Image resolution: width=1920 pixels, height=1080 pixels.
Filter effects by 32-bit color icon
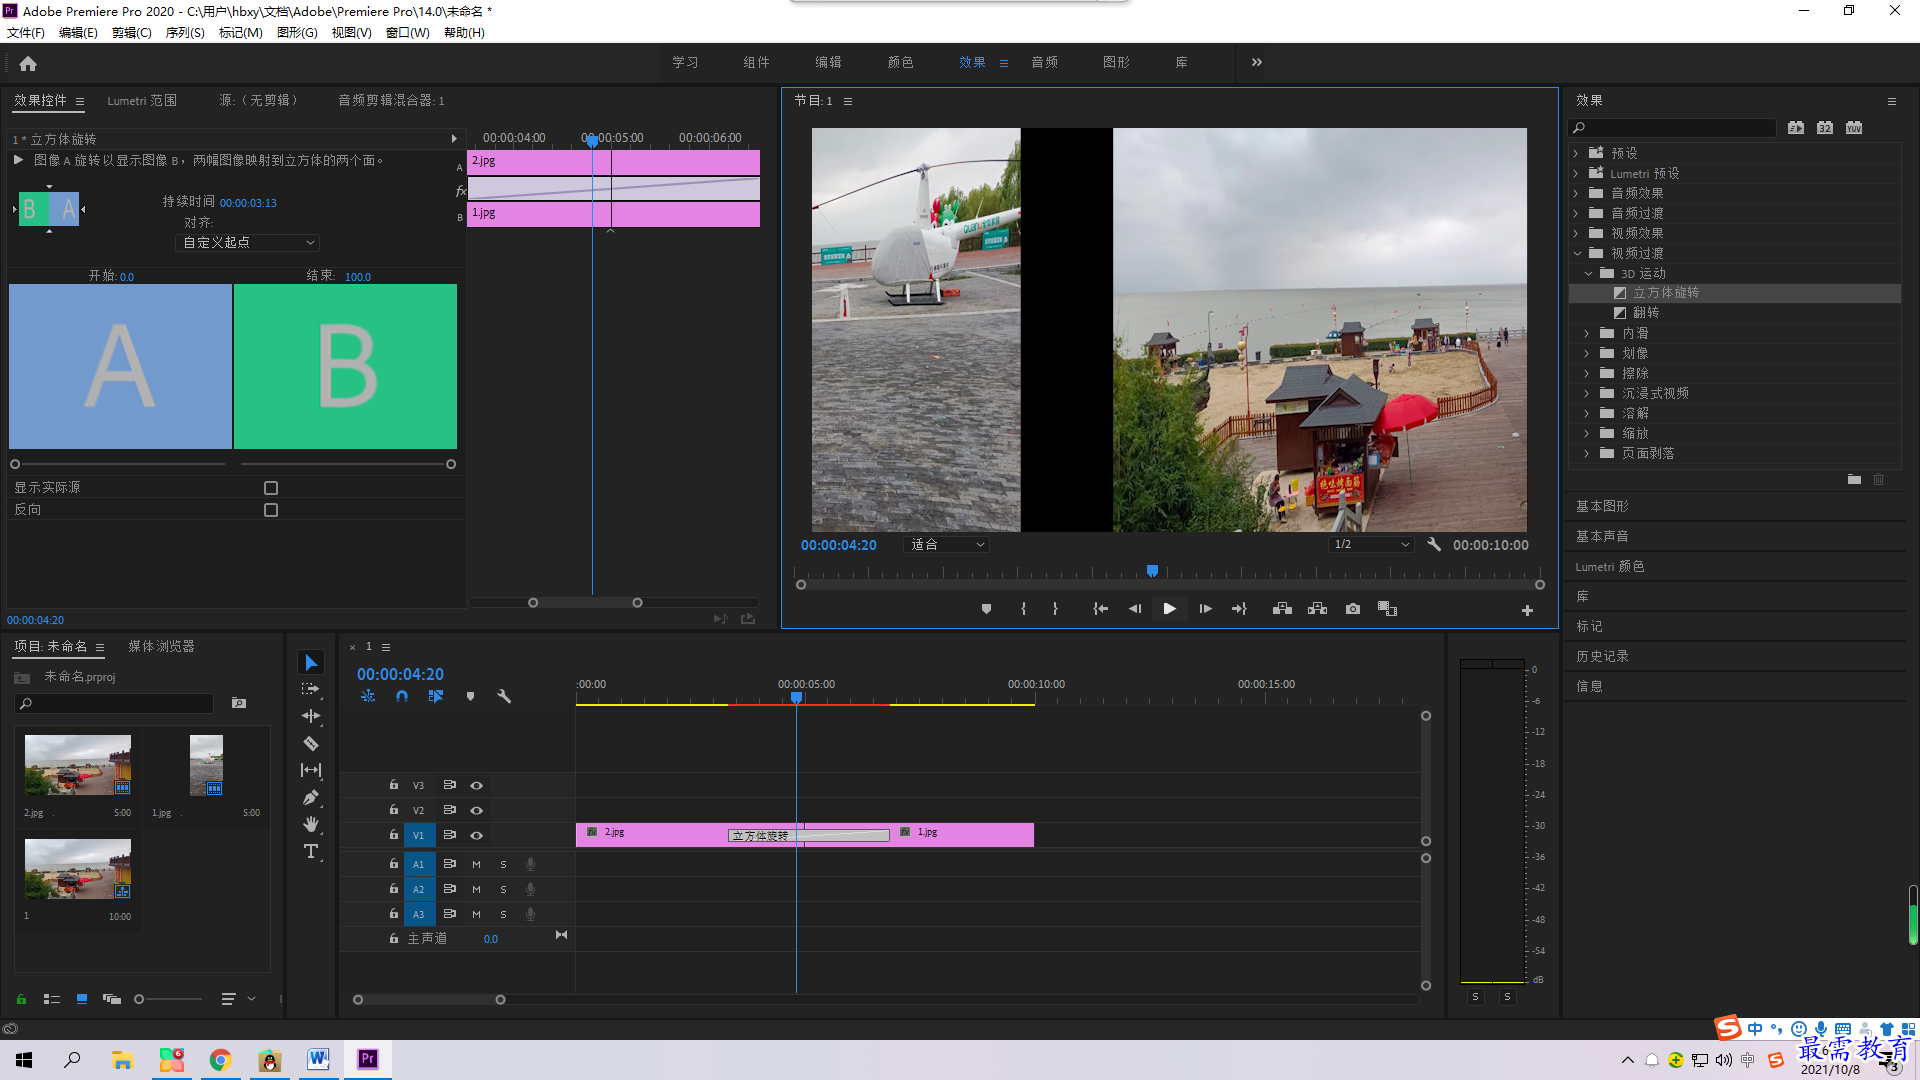[1825, 128]
